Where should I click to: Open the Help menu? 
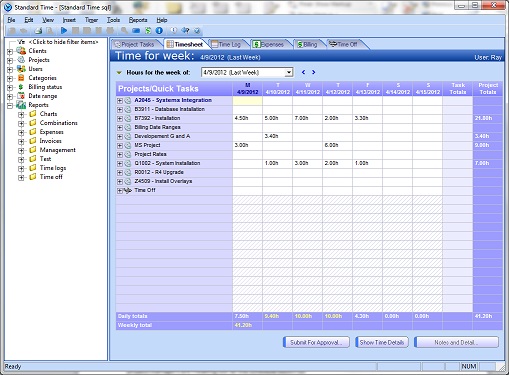pos(162,20)
